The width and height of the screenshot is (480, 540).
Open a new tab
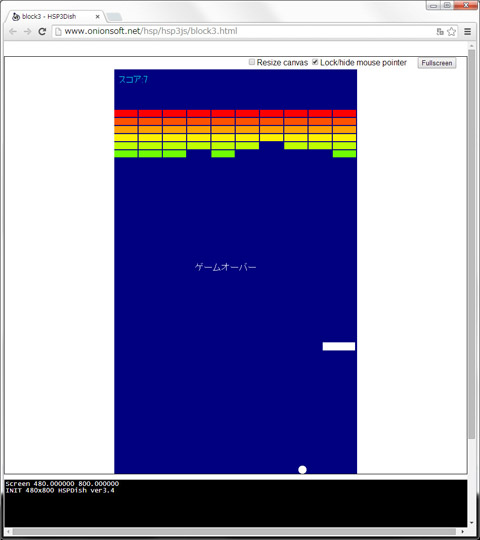(x=114, y=17)
